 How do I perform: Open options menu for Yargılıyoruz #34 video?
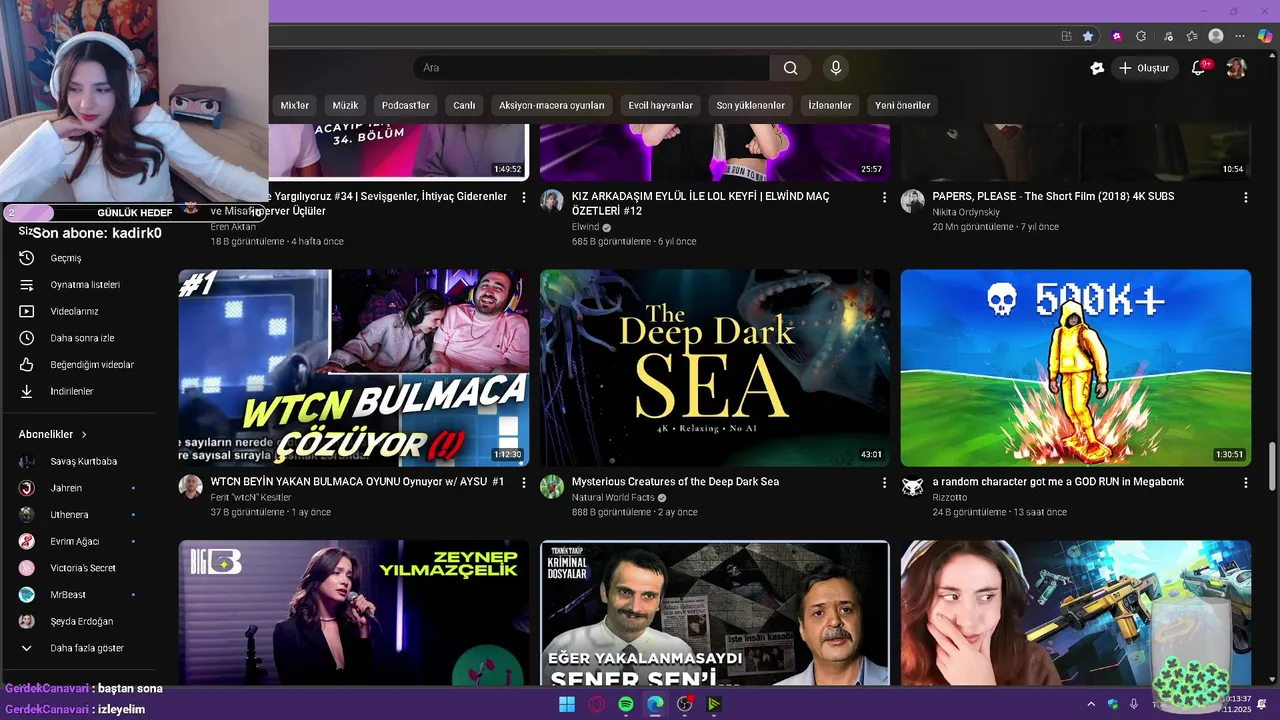(x=523, y=198)
